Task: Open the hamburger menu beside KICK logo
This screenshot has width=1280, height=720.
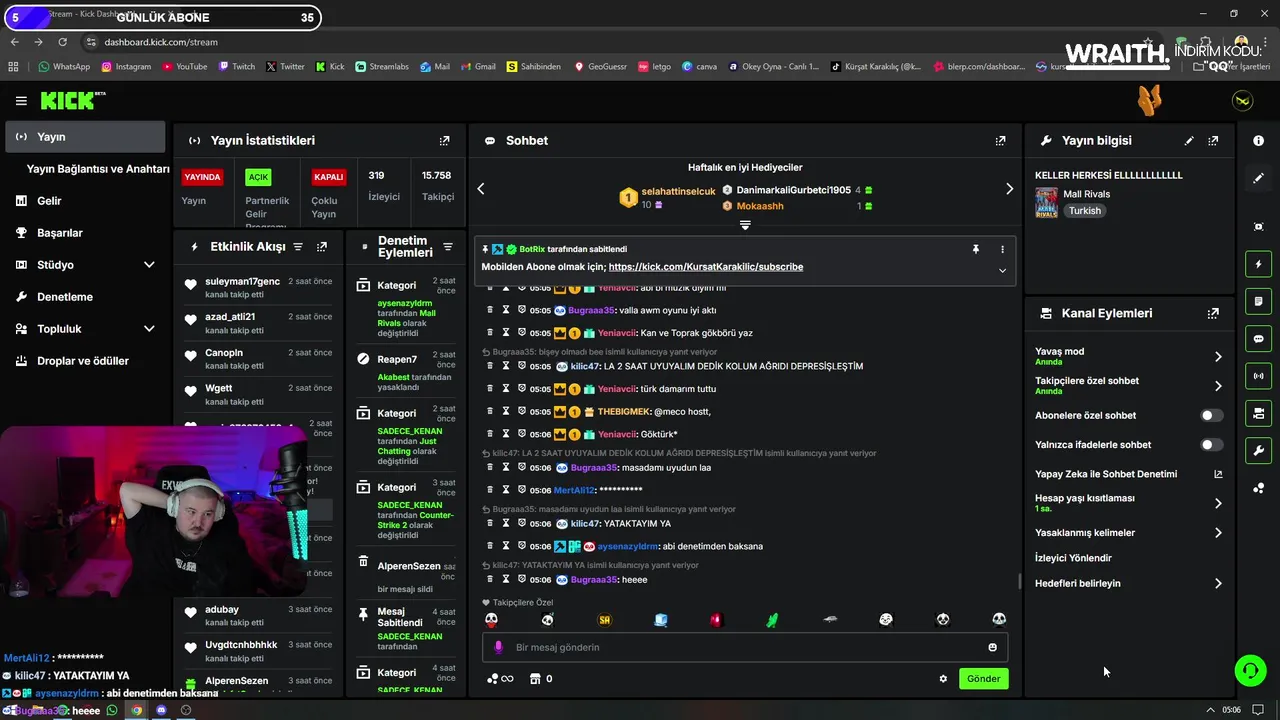Action: coord(21,101)
